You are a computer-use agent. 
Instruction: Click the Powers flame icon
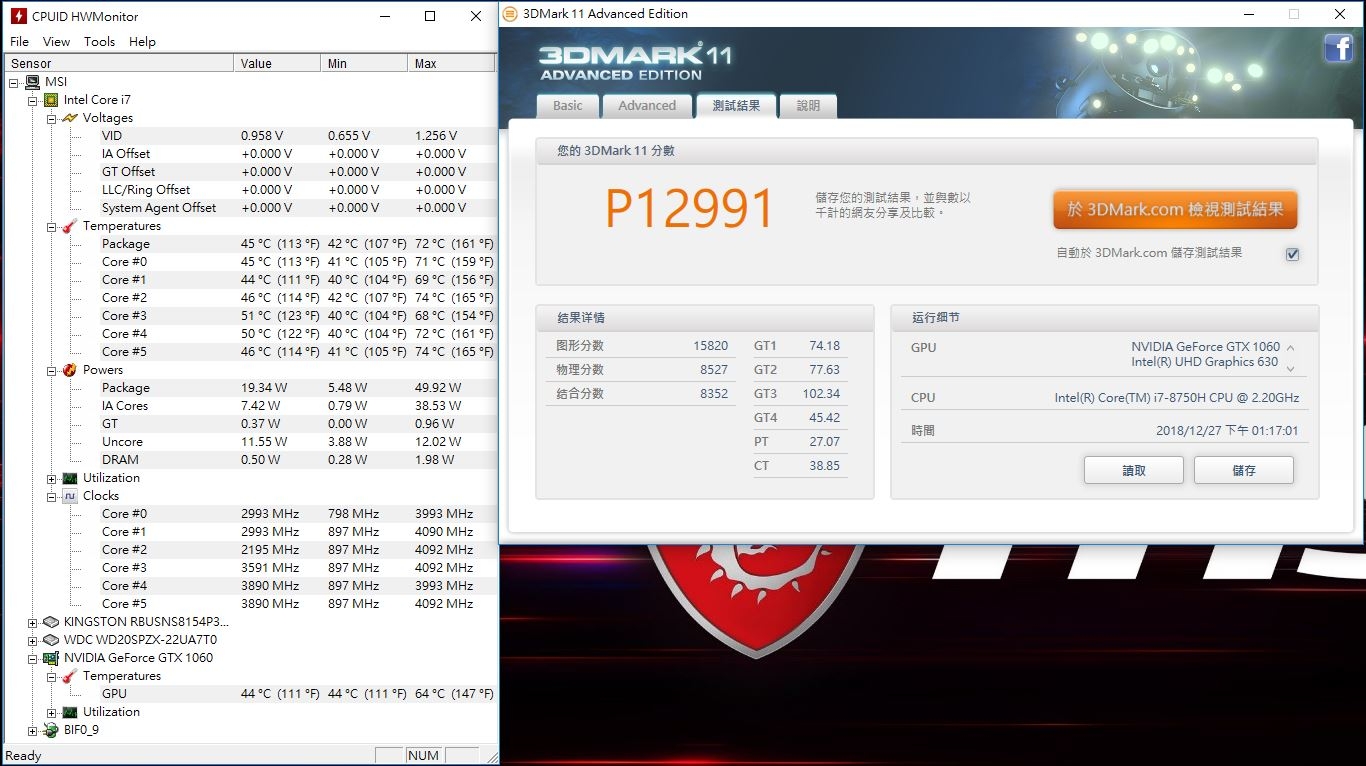(70, 370)
